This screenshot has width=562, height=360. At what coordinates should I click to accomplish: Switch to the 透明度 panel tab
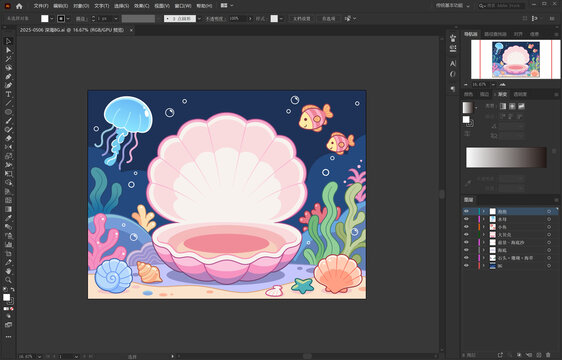coord(520,94)
